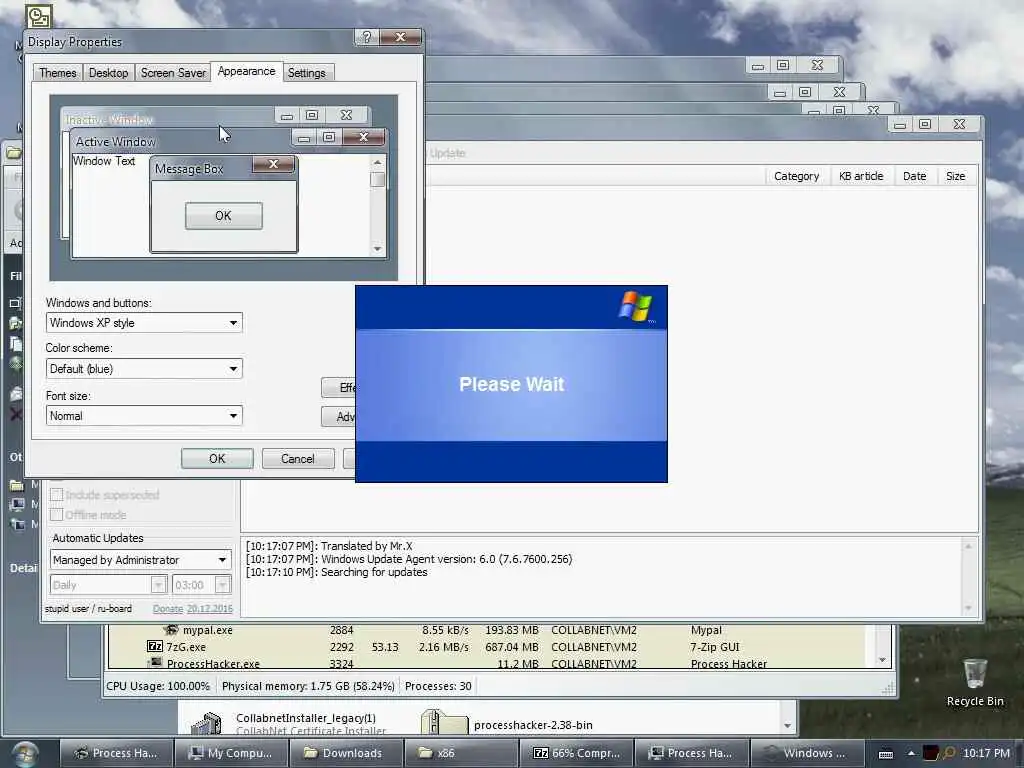The image size is (1024, 768).
Task: Click the 7zG.exe 7-Zip icon
Action: pos(155,647)
